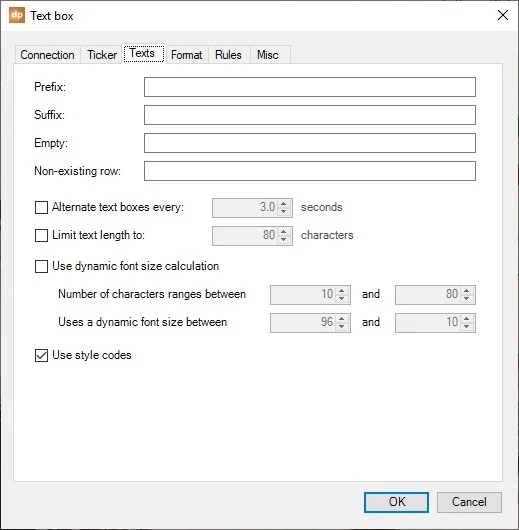Confirm with the OK button
The height and width of the screenshot is (530, 519).
click(x=396, y=502)
